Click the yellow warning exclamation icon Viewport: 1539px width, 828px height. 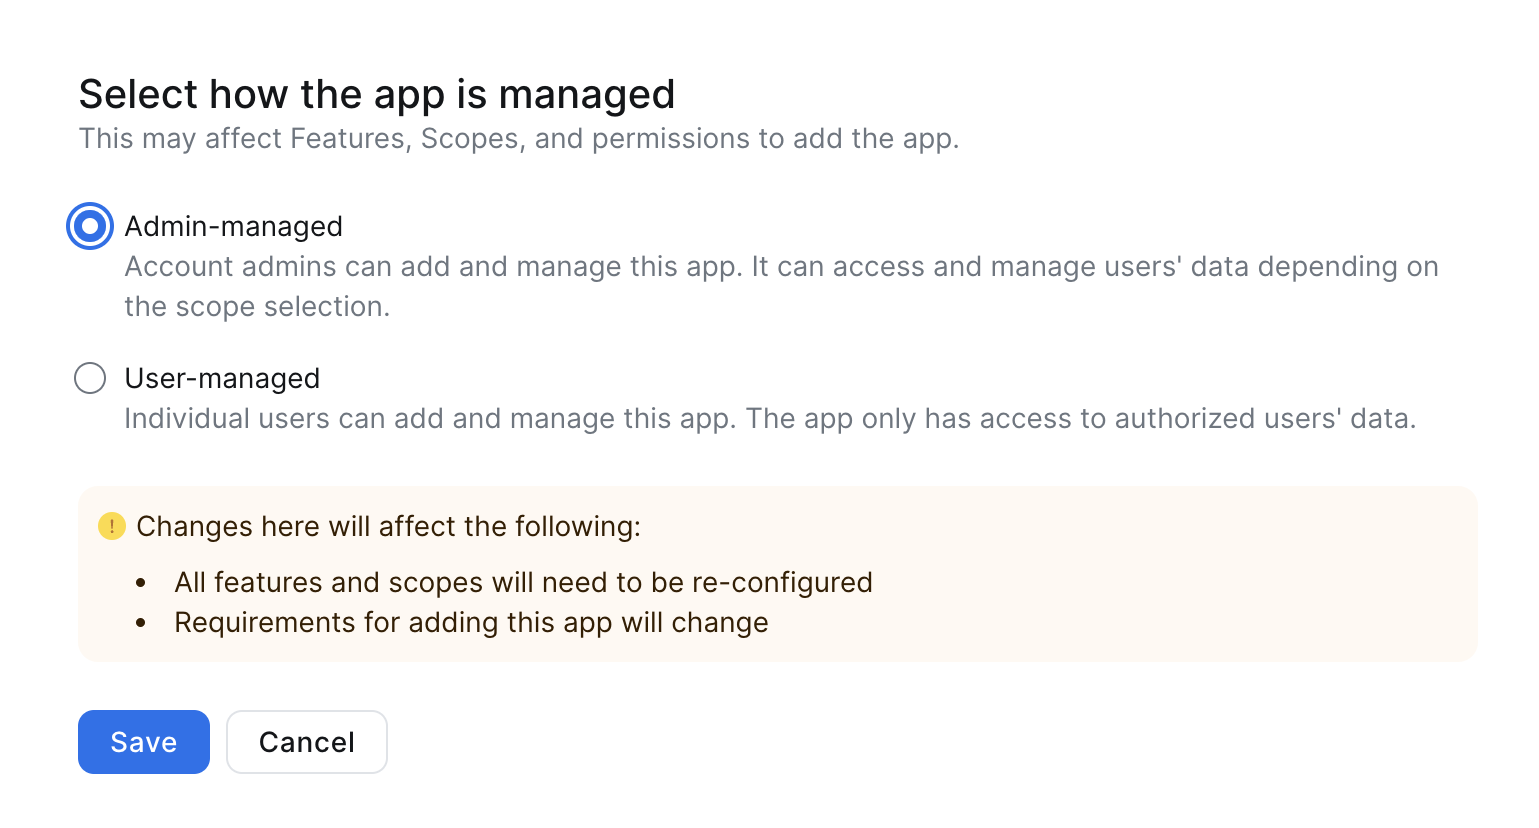pos(112,526)
